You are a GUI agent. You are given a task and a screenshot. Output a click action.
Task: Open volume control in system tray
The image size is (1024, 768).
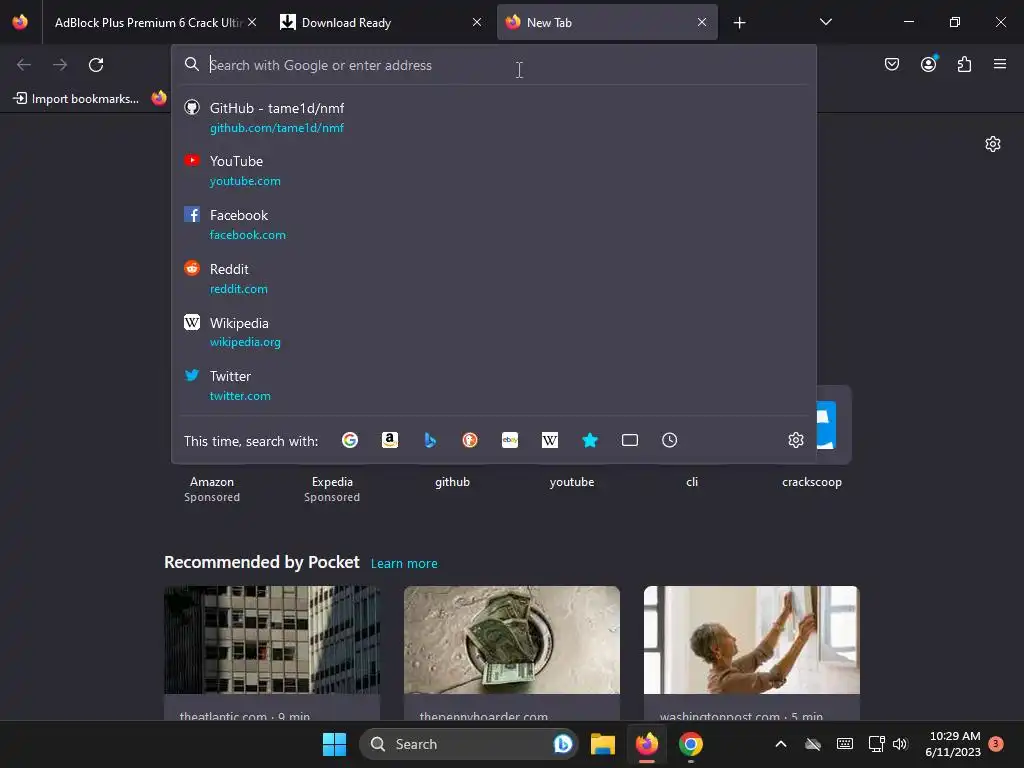pyautogui.click(x=900, y=744)
